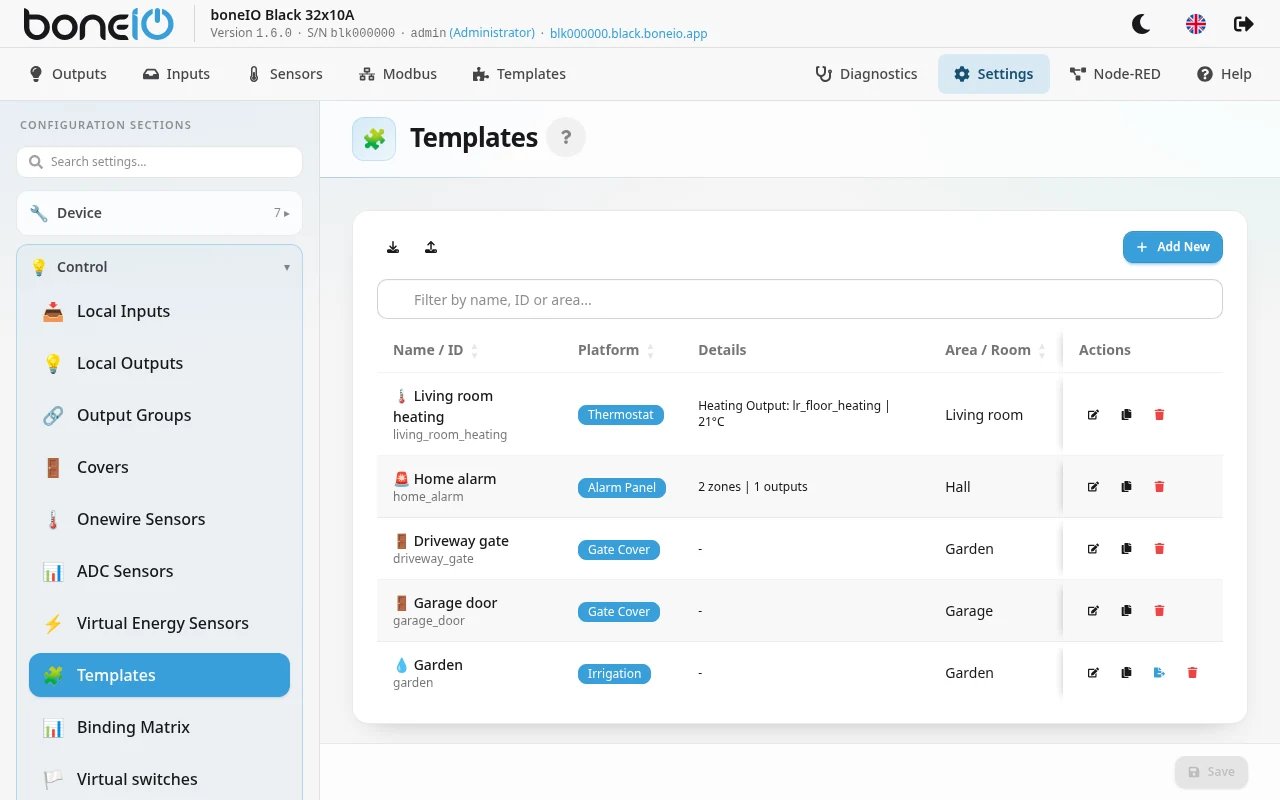Viewport: 1280px width, 800px height.
Task: Delete the Garden irrigation template
Action: (x=1192, y=673)
